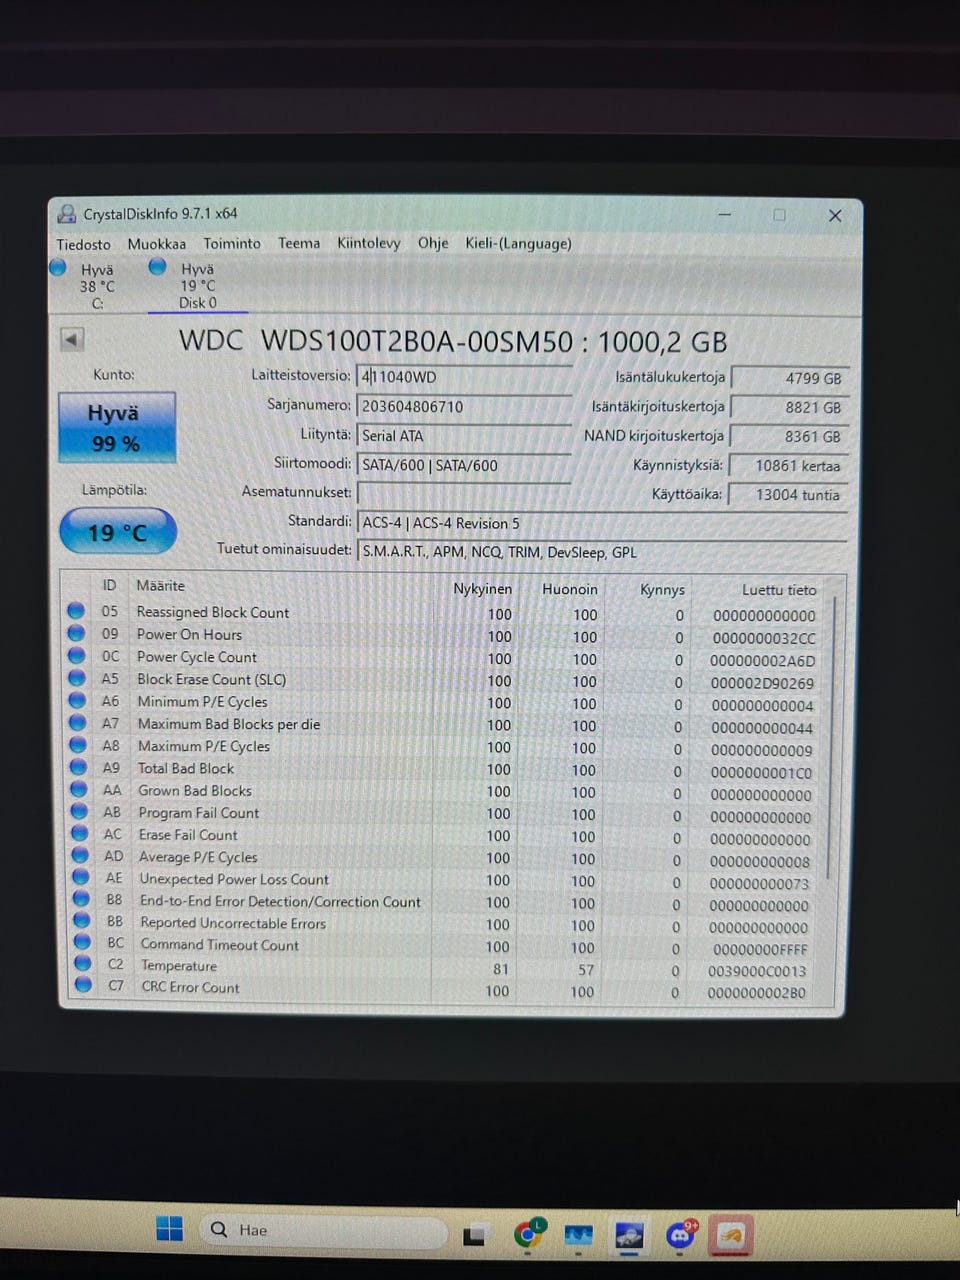
Task: Click the Sarjanumero field
Action: (x=464, y=406)
